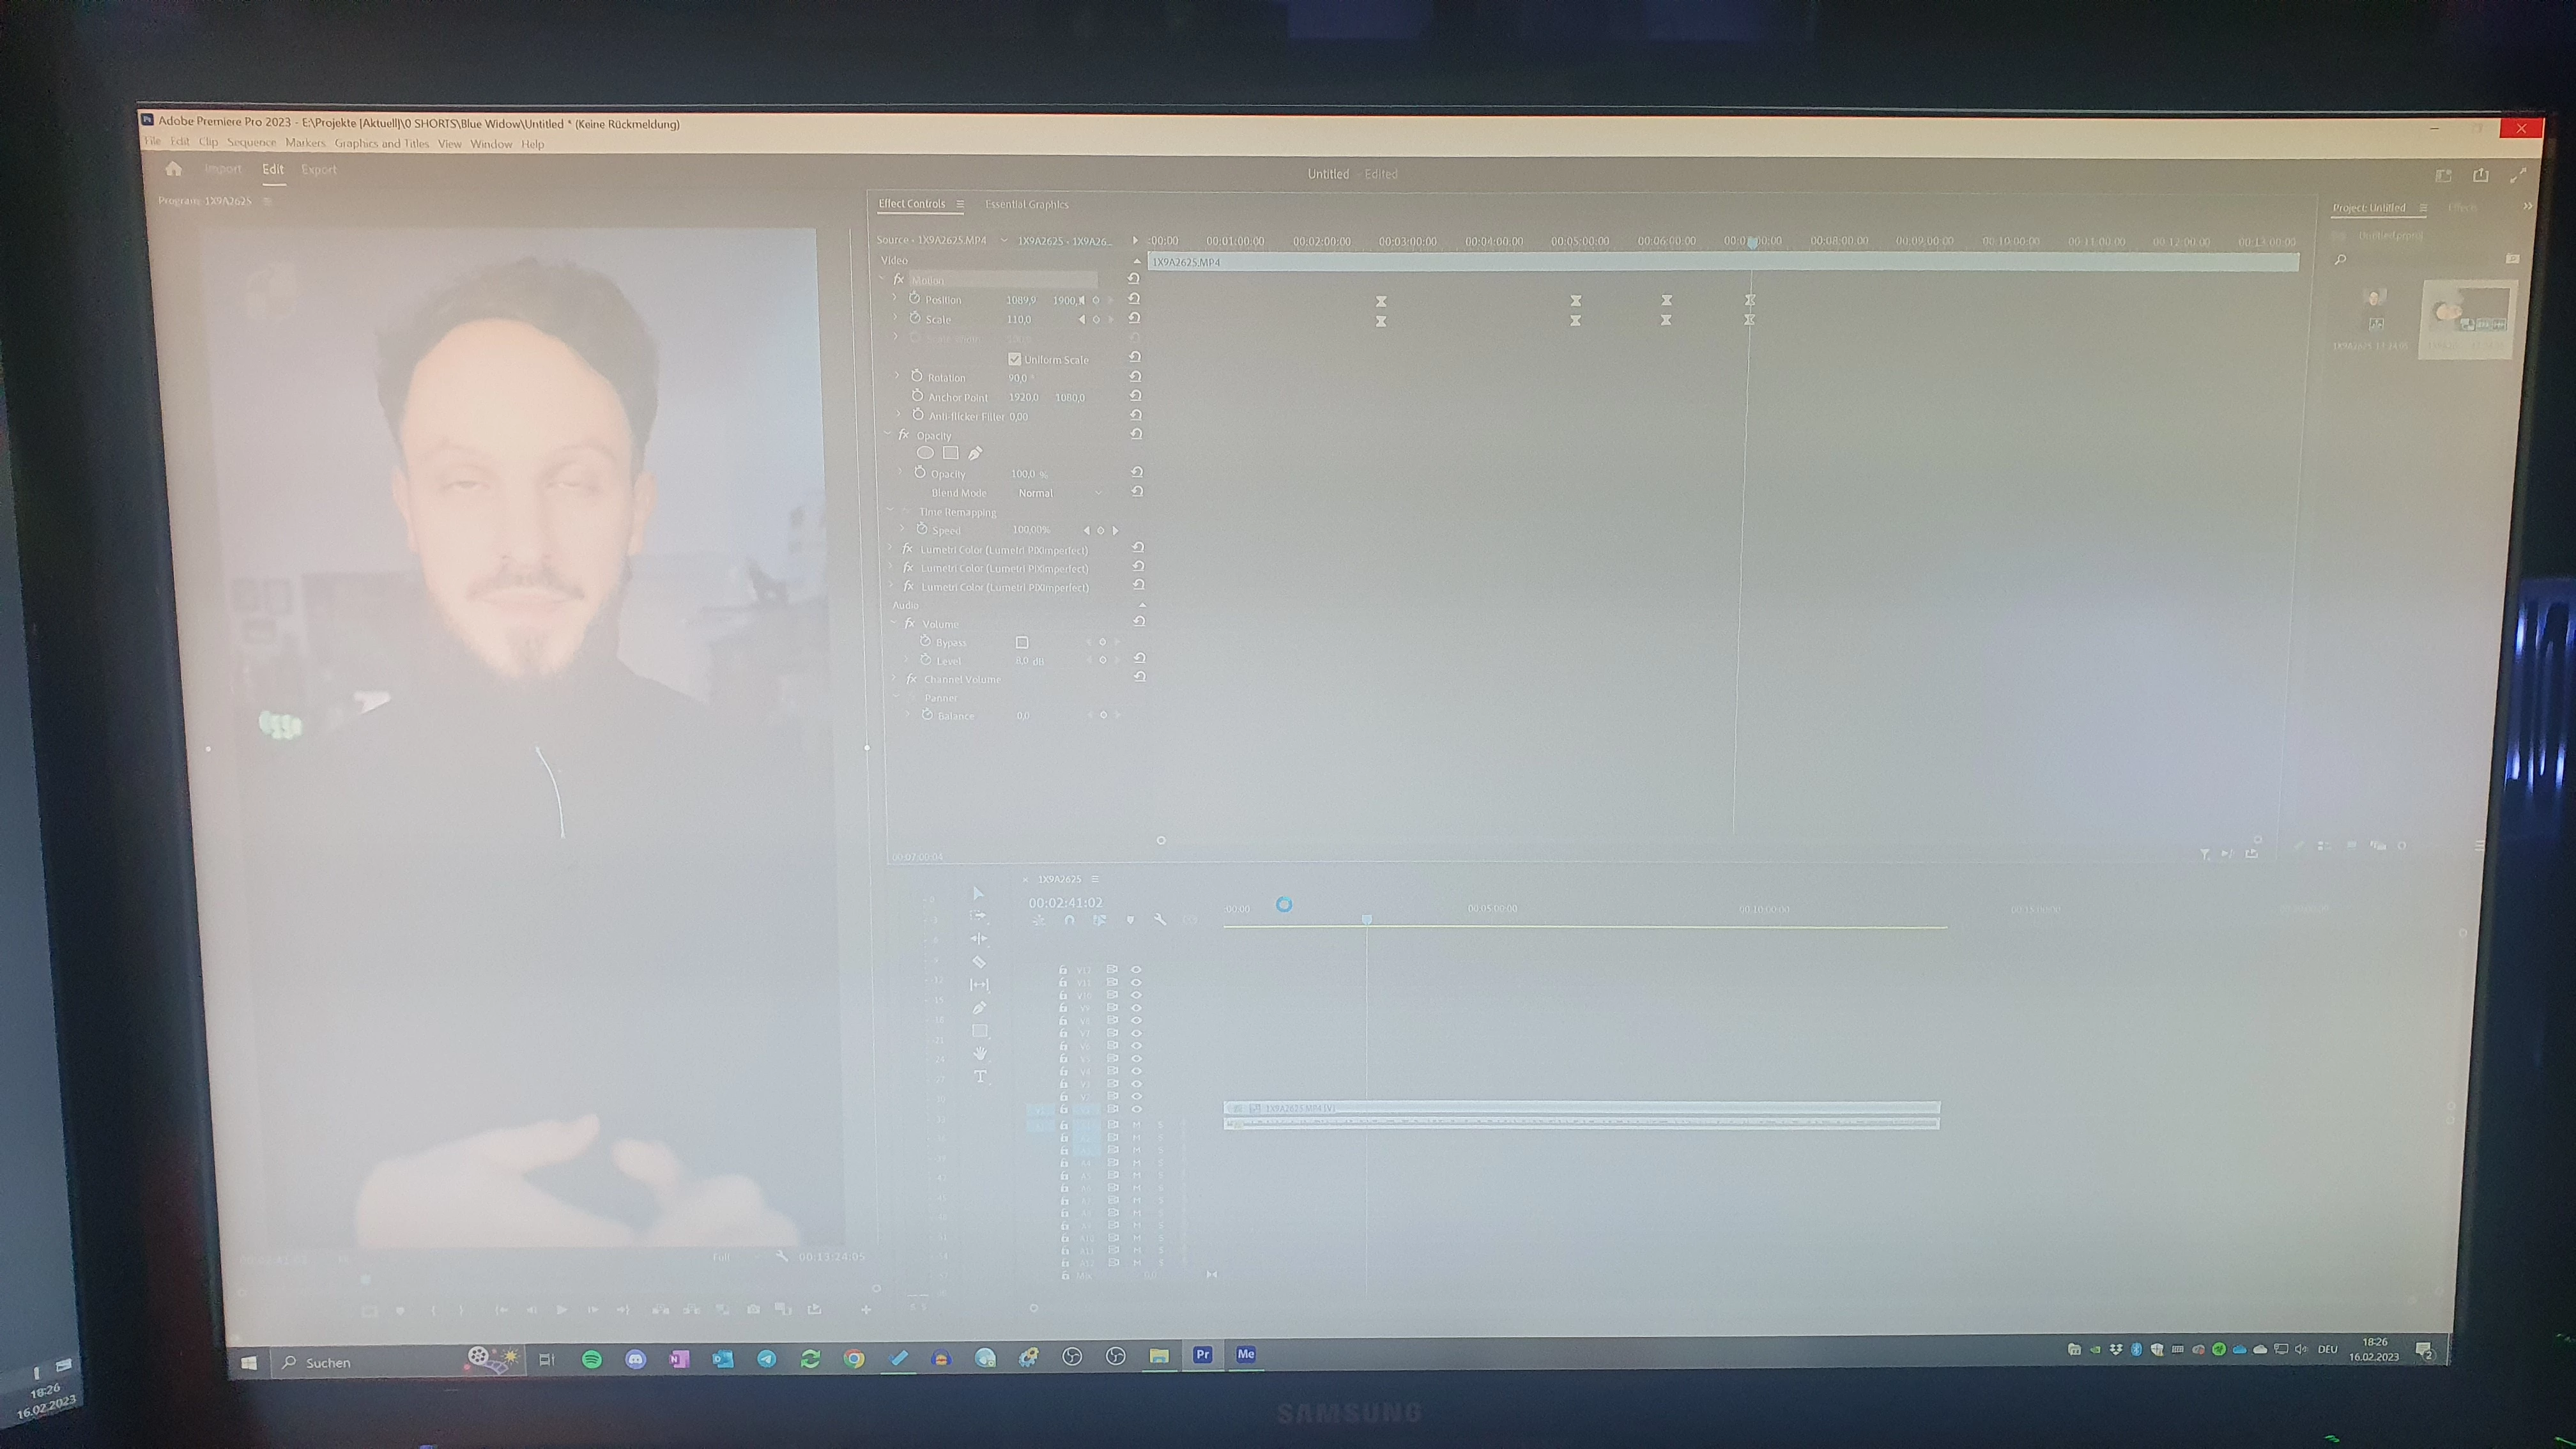The width and height of the screenshot is (2576, 1449).
Task: Create ellipse mask under Opacity
Action: coord(925,454)
